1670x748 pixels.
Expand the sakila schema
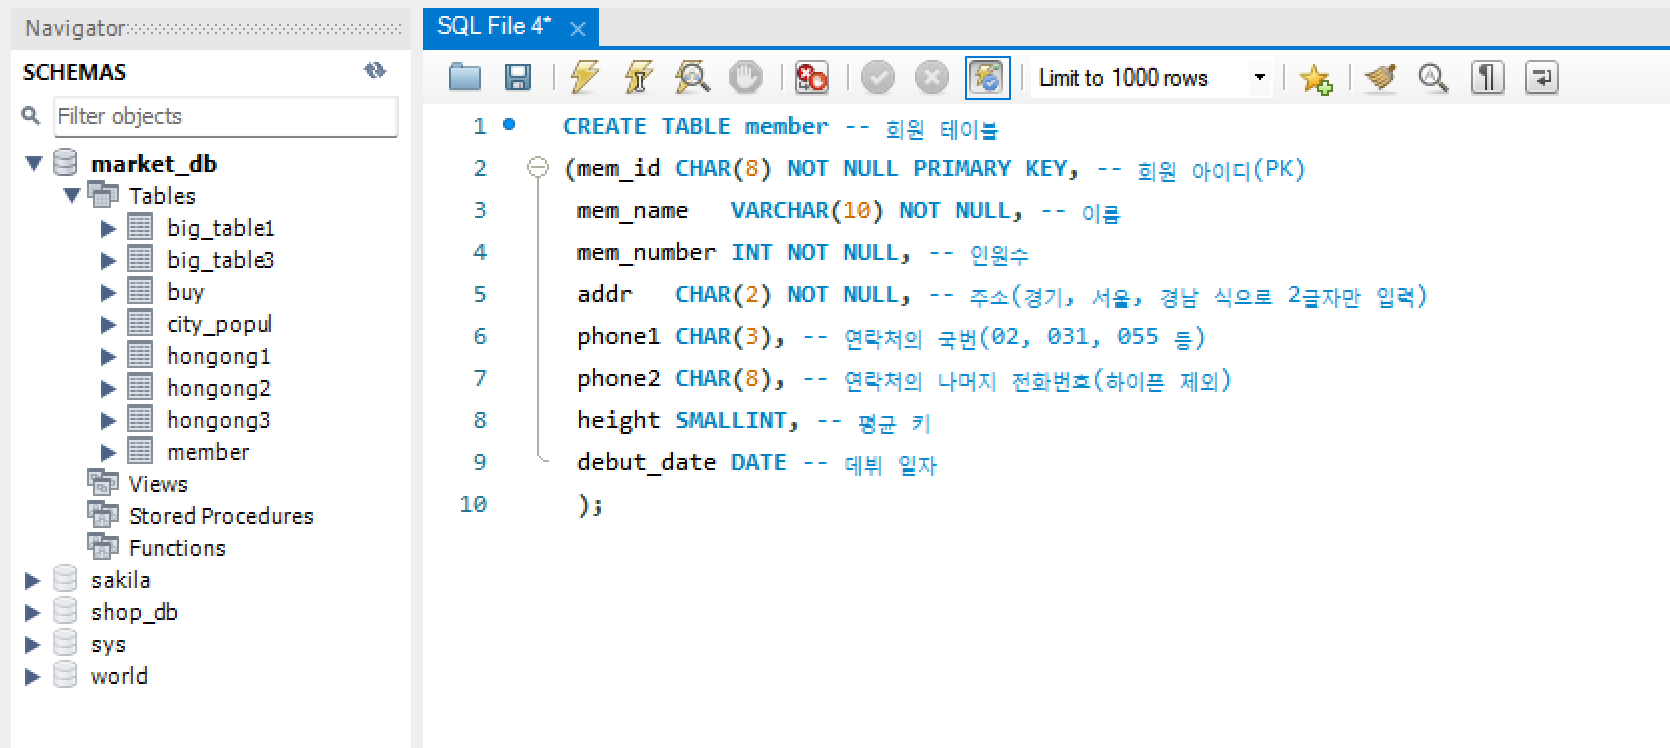click(32, 580)
